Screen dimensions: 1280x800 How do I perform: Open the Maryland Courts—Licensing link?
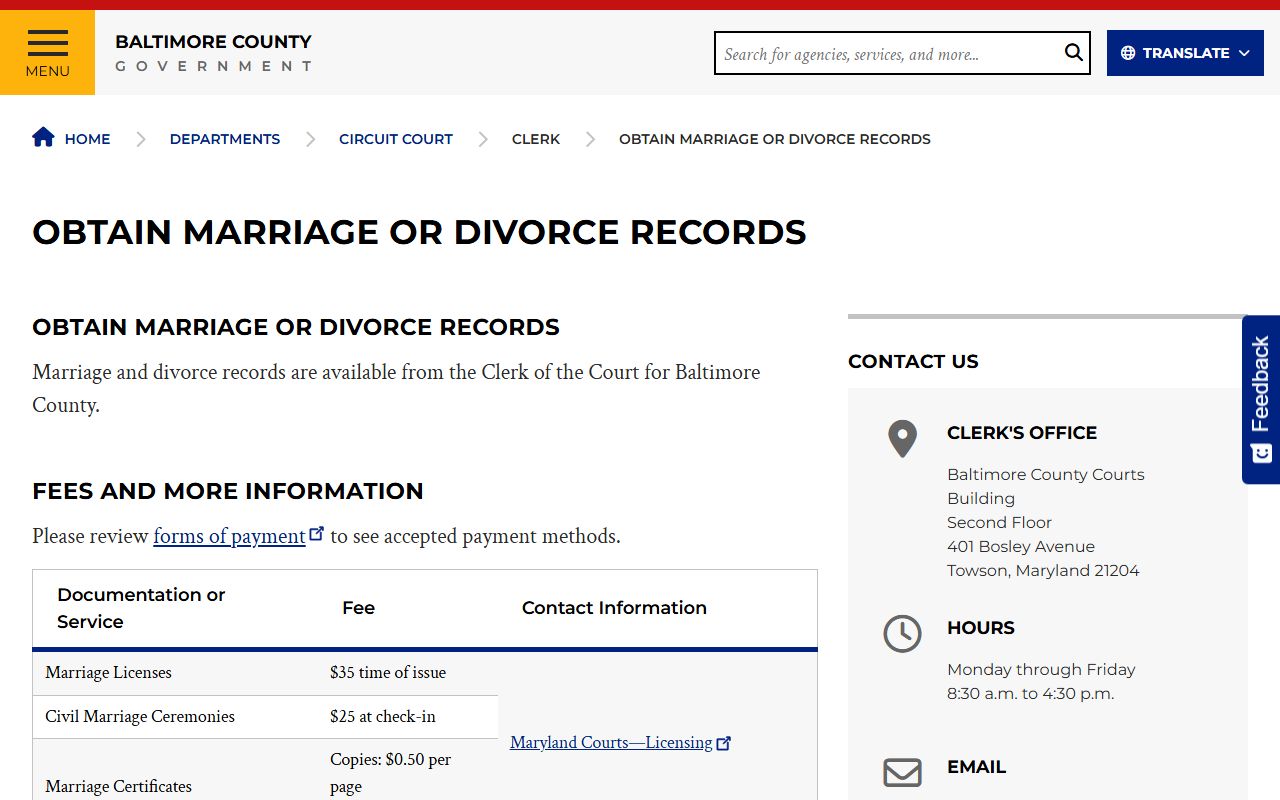pos(611,743)
